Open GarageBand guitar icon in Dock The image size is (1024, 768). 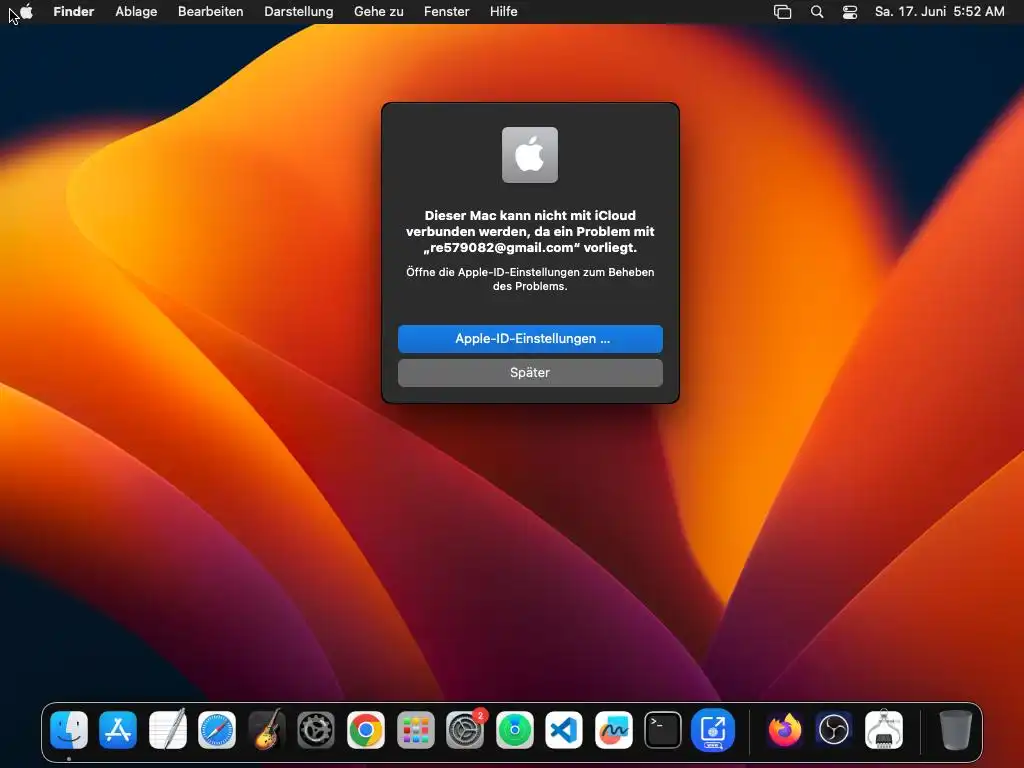[x=266, y=729]
